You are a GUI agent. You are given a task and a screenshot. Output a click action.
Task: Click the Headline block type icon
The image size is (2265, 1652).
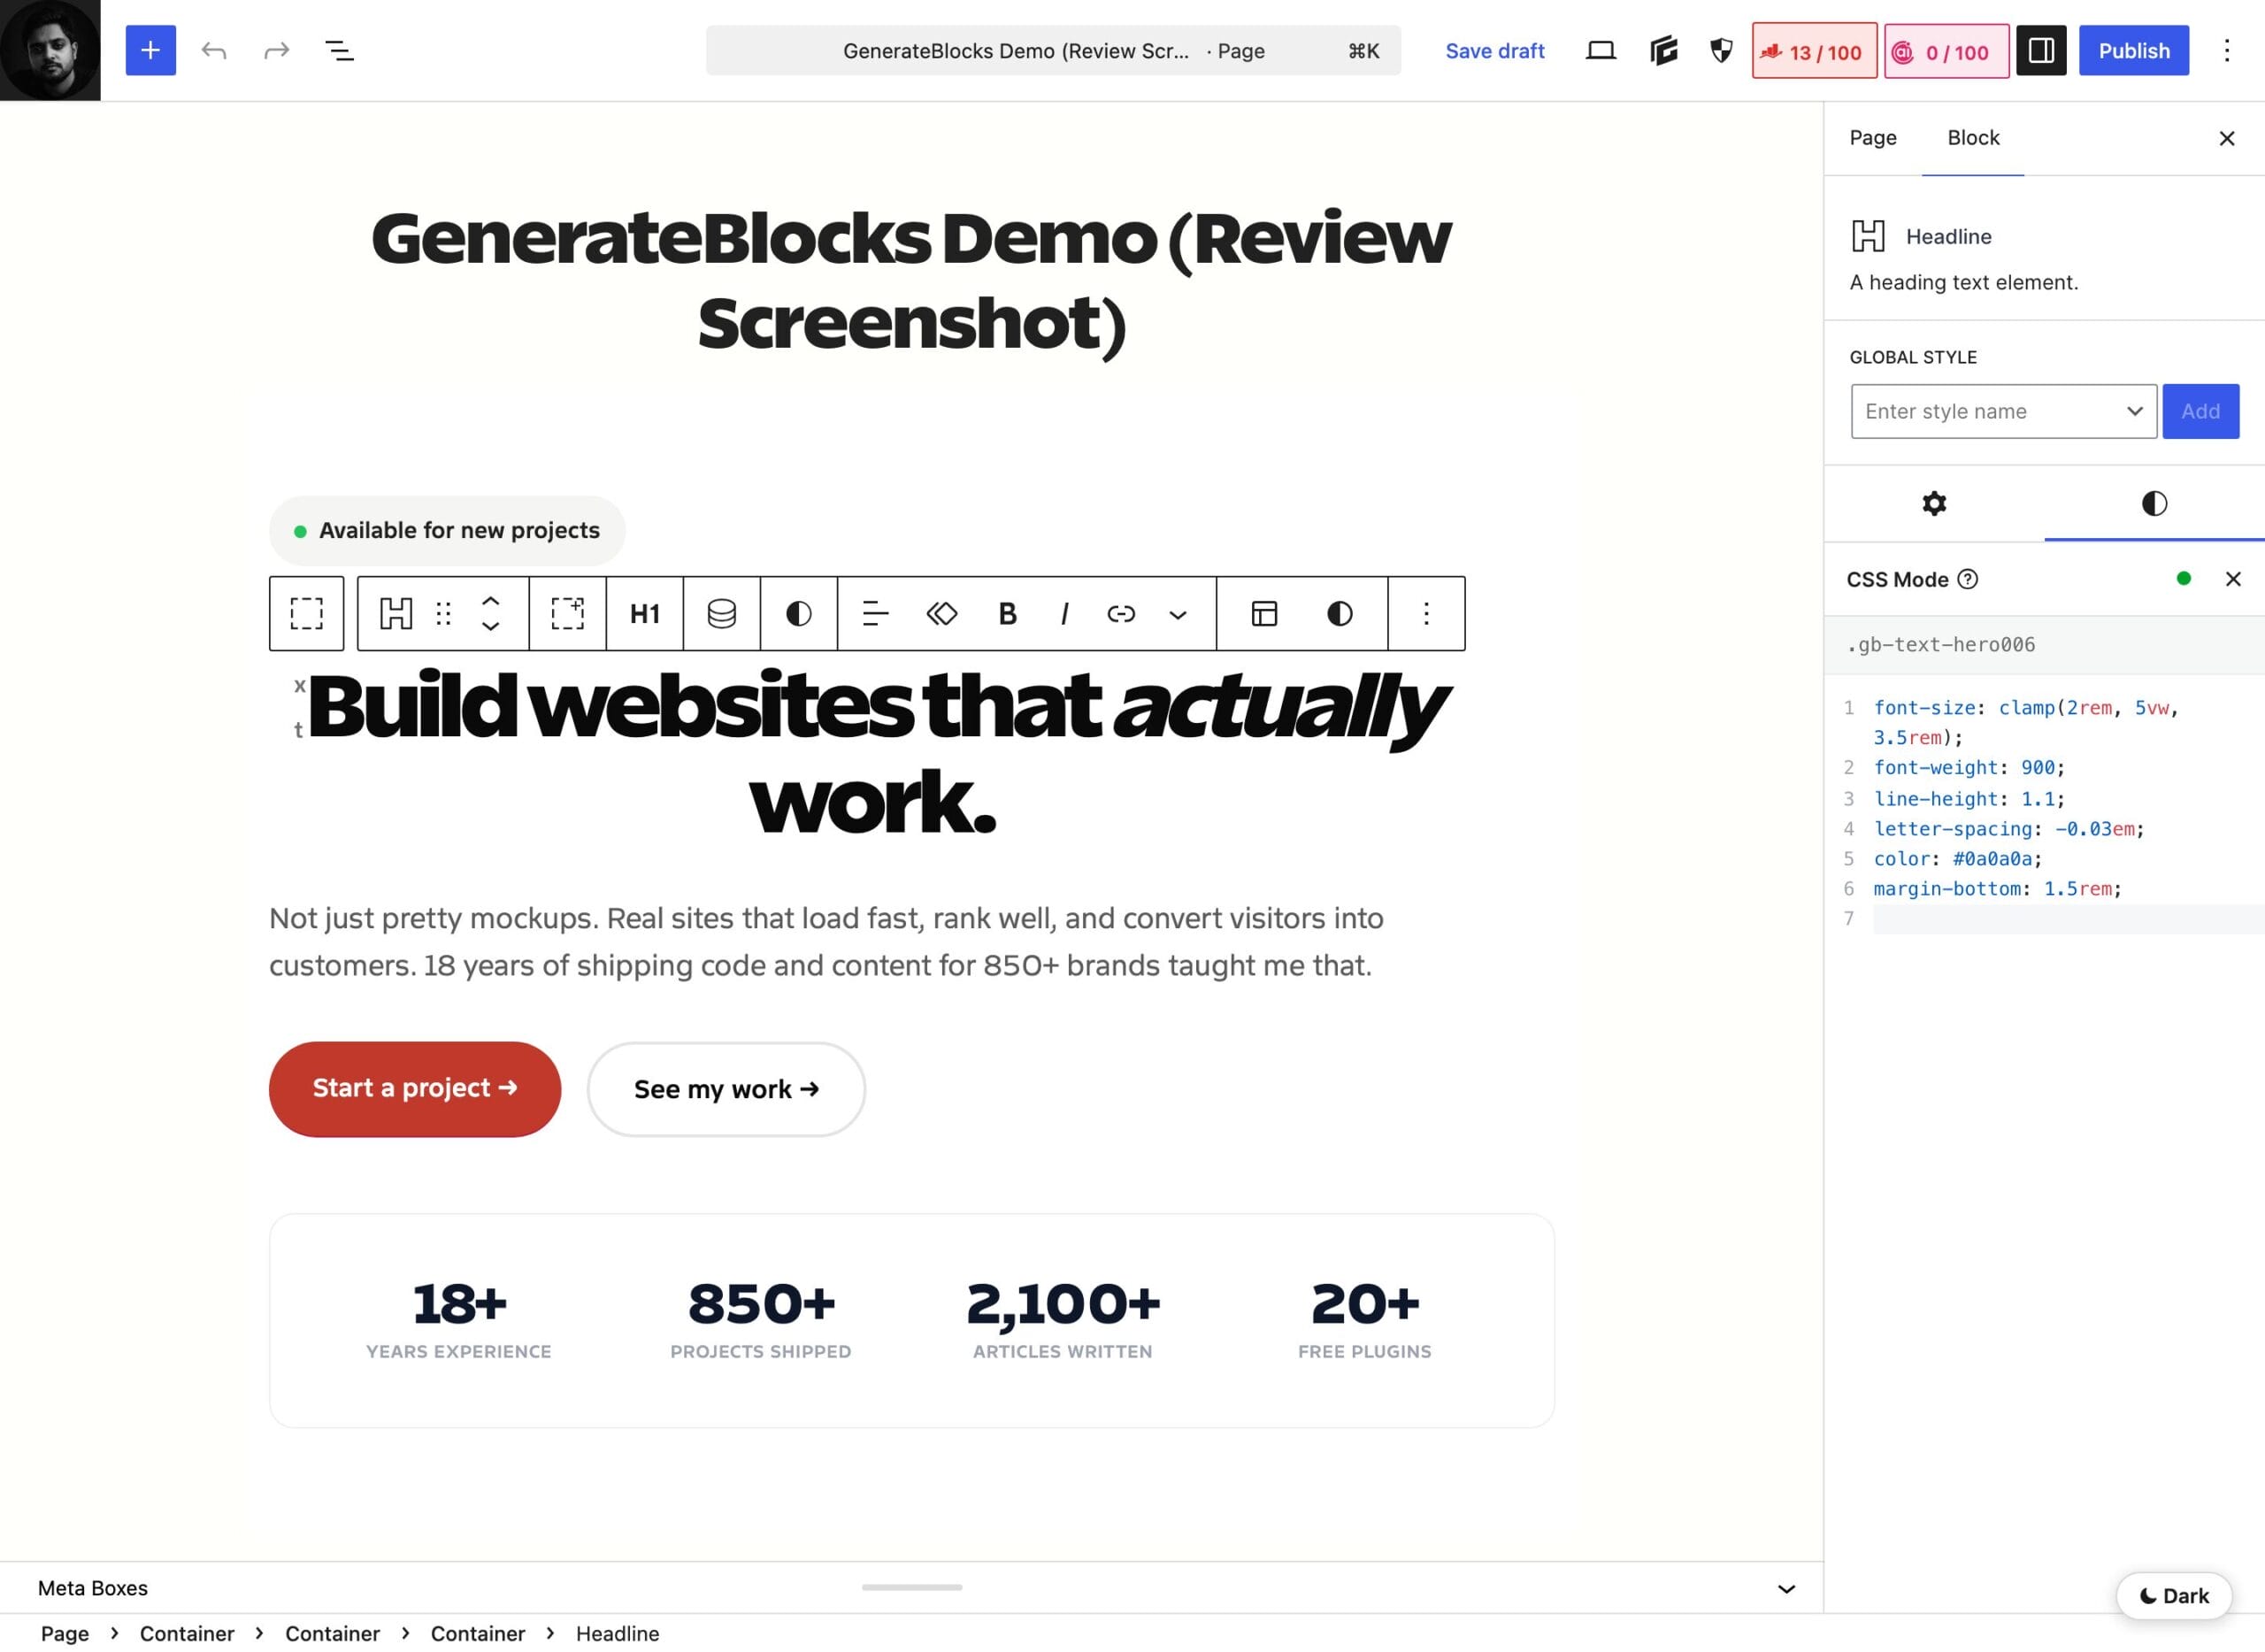click(396, 613)
